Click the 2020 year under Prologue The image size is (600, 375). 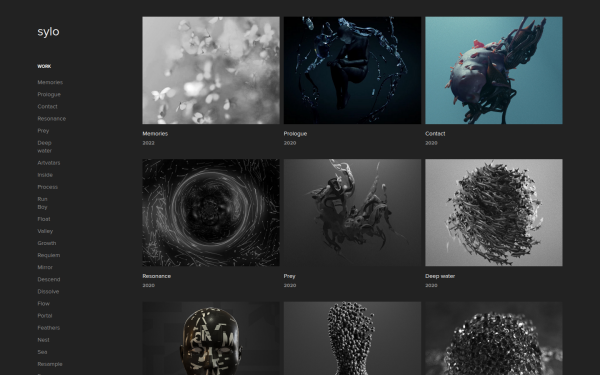pyautogui.click(x=290, y=143)
